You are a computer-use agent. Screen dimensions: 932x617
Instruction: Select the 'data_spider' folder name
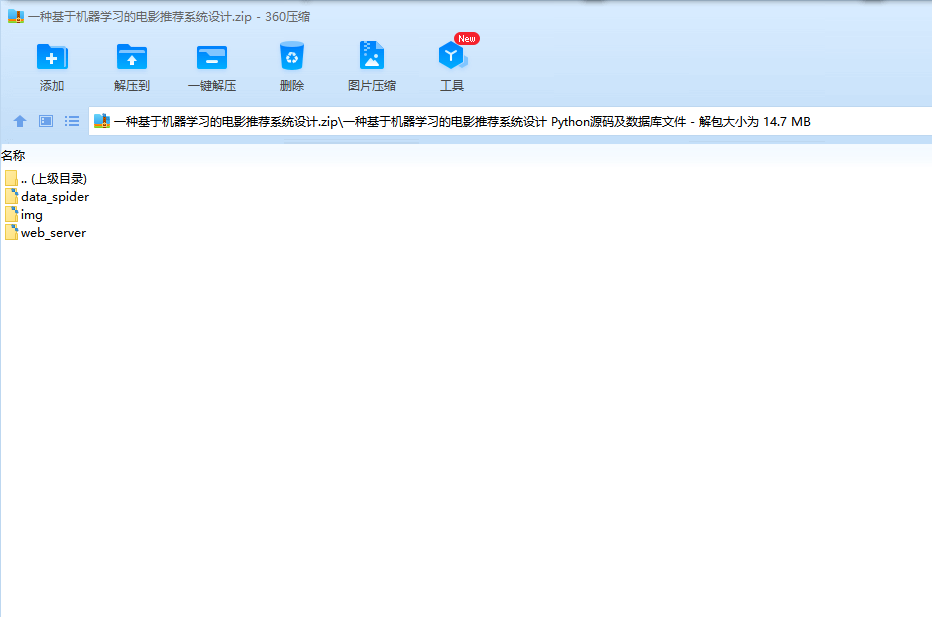pyautogui.click(x=55, y=197)
